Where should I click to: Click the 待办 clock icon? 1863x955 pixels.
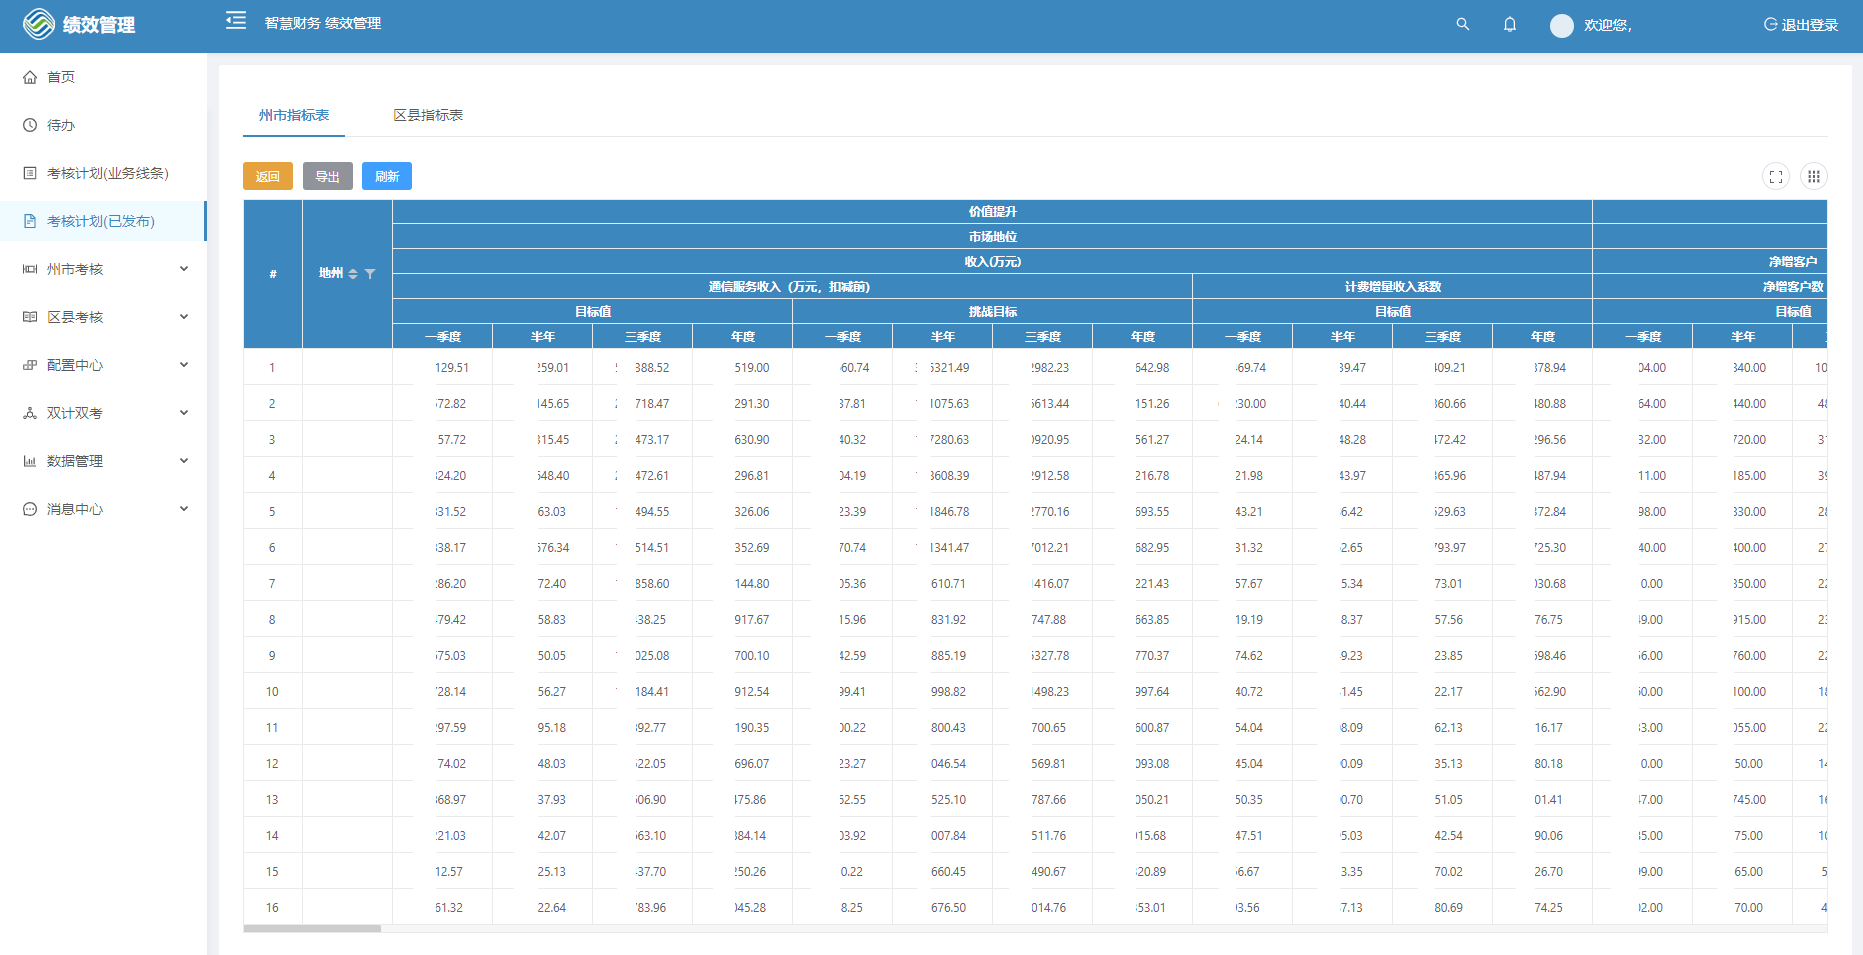[30, 125]
